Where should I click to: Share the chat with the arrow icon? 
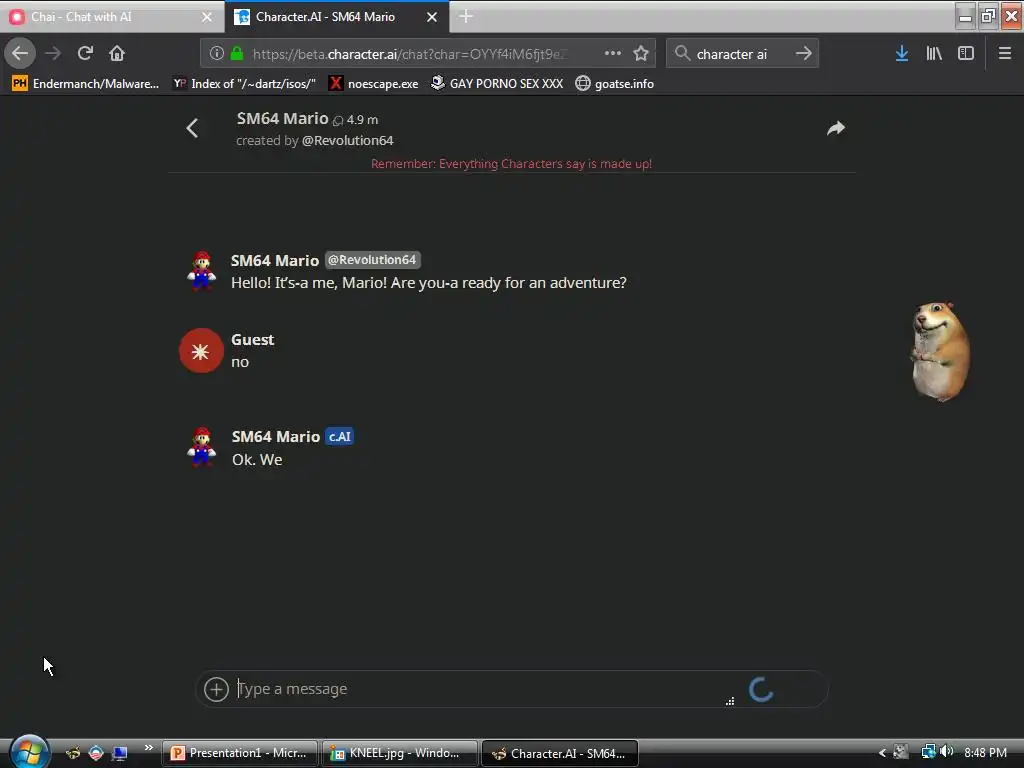tap(836, 128)
